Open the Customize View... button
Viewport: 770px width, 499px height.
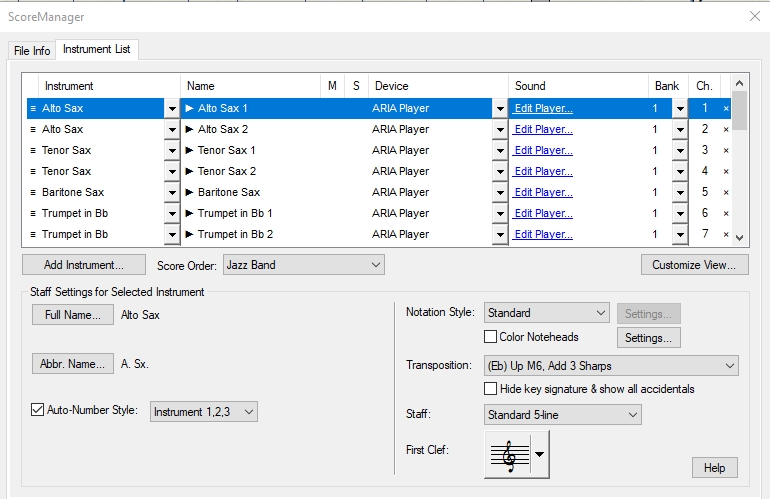tap(694, 265)
